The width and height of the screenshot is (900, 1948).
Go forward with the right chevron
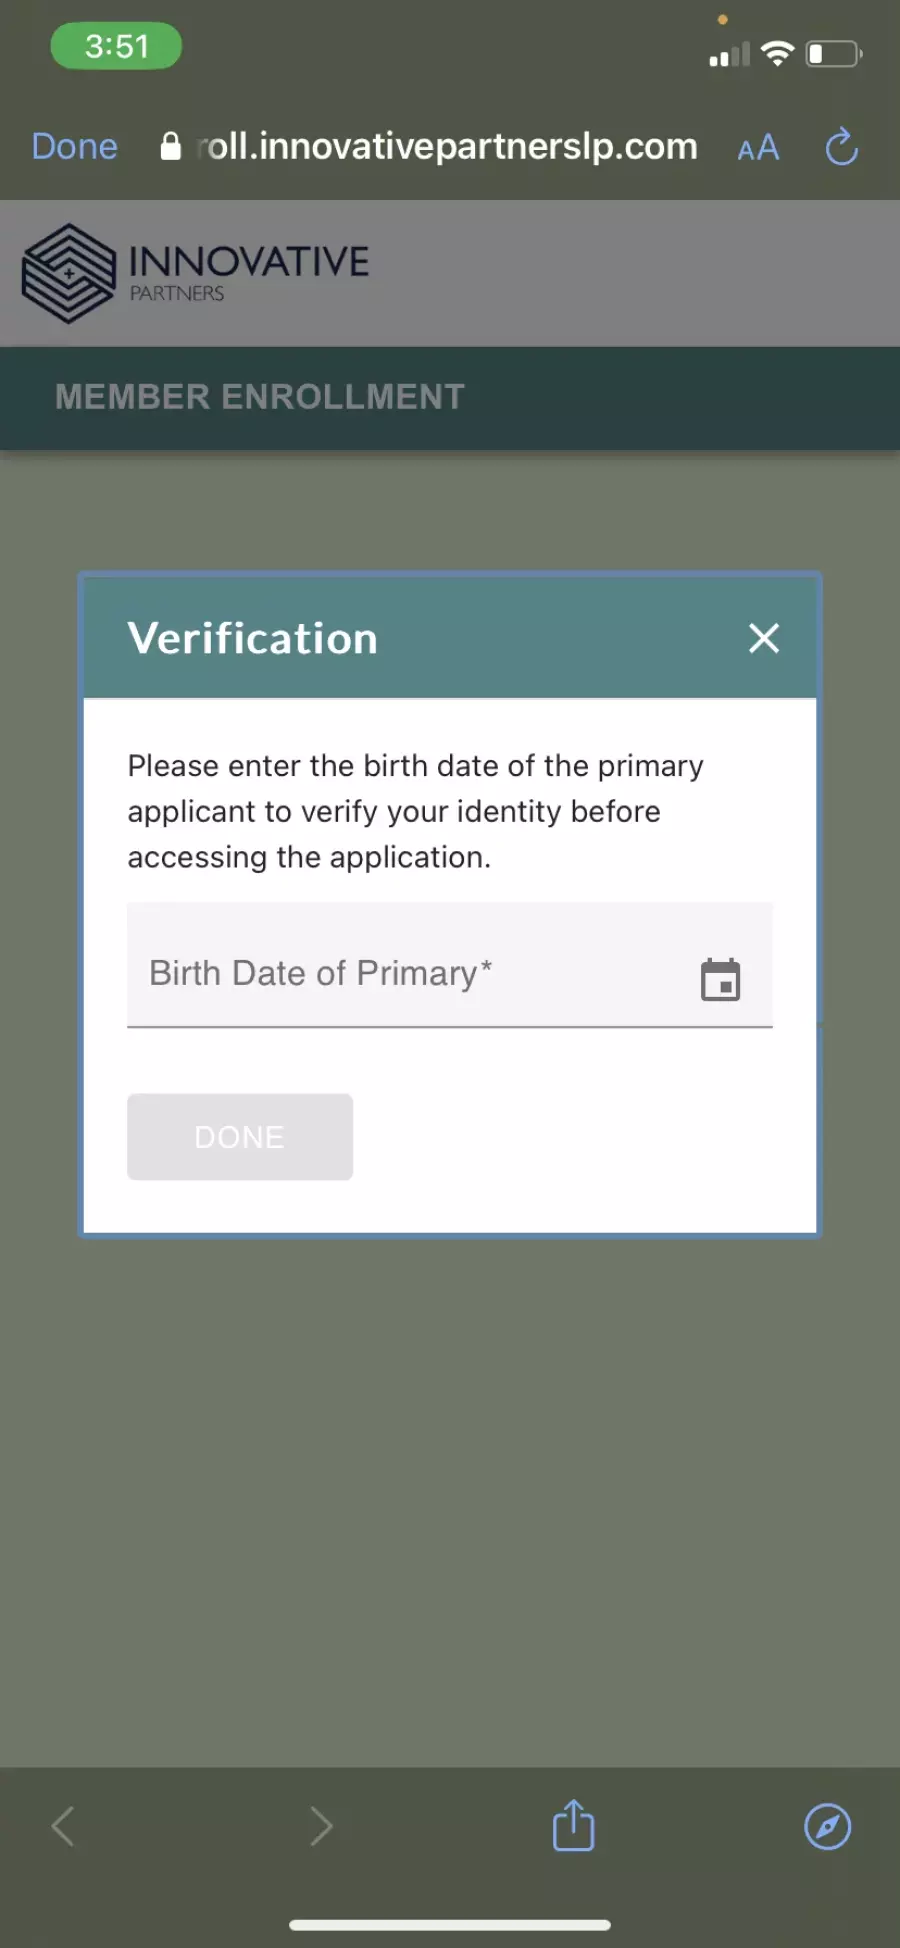pyautogui.click(x=321, y=1826)
